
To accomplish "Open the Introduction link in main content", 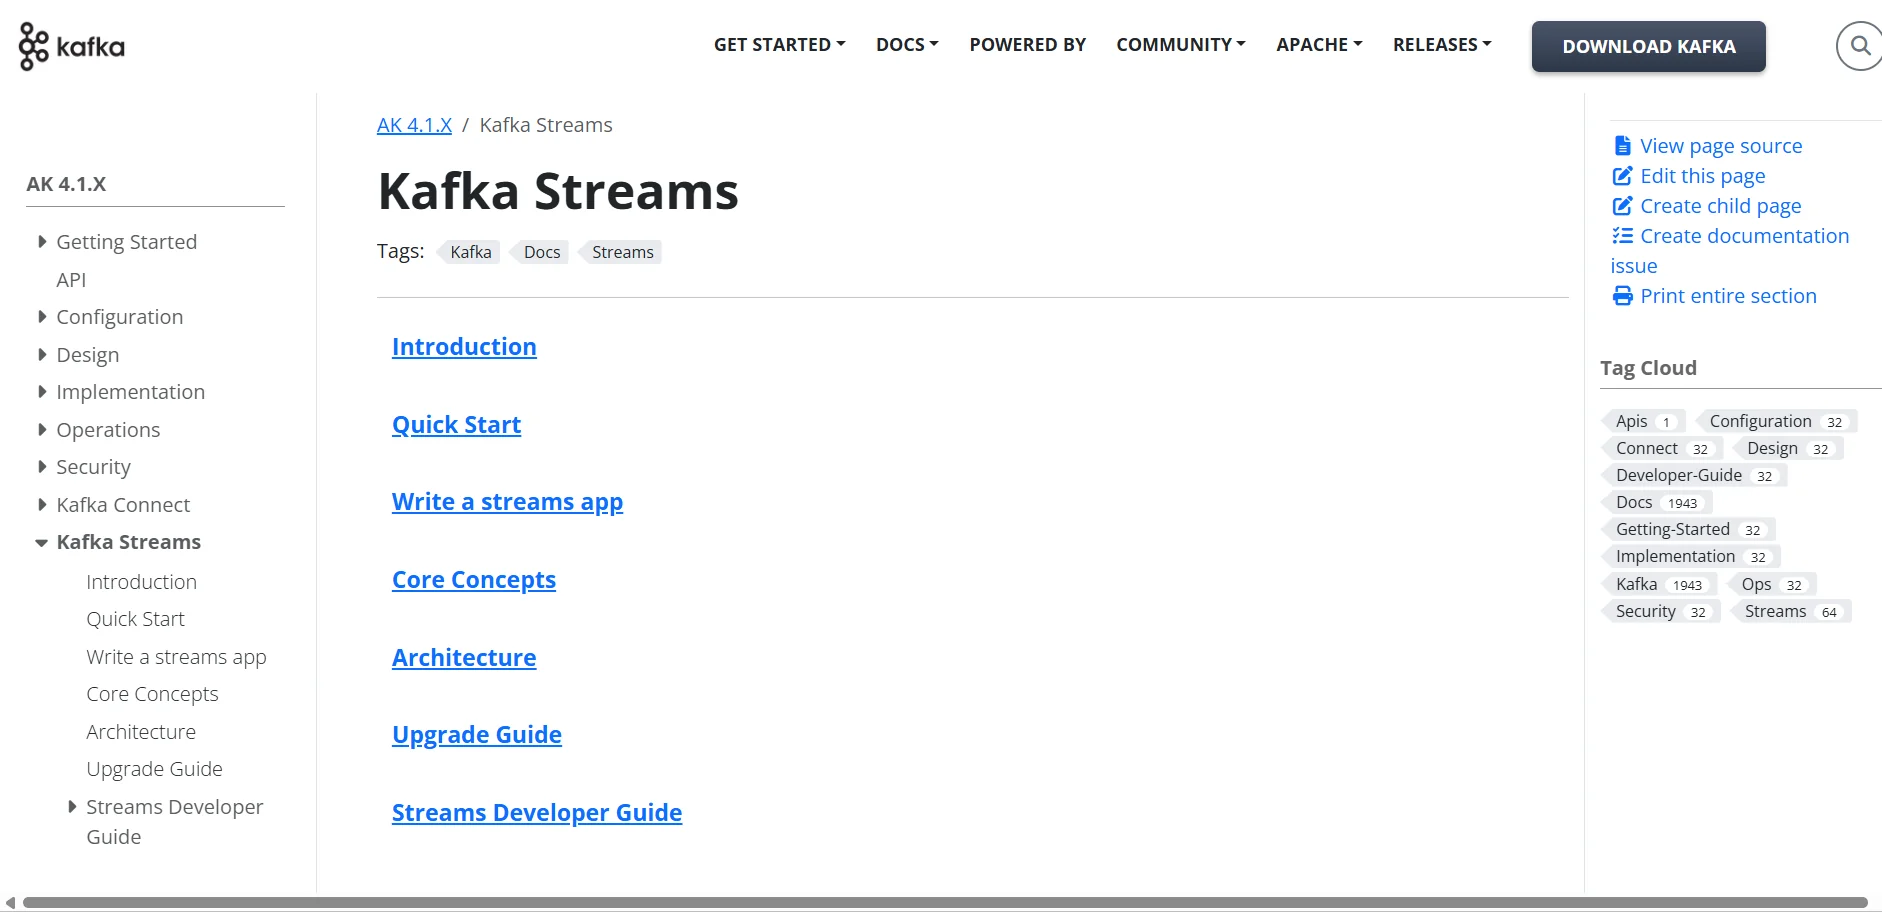I will (x=464, y=347).
